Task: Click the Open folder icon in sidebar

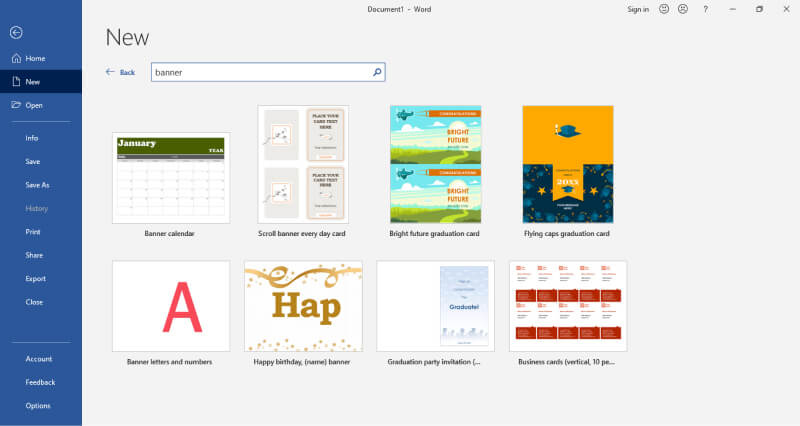Action: click(16, 105)
